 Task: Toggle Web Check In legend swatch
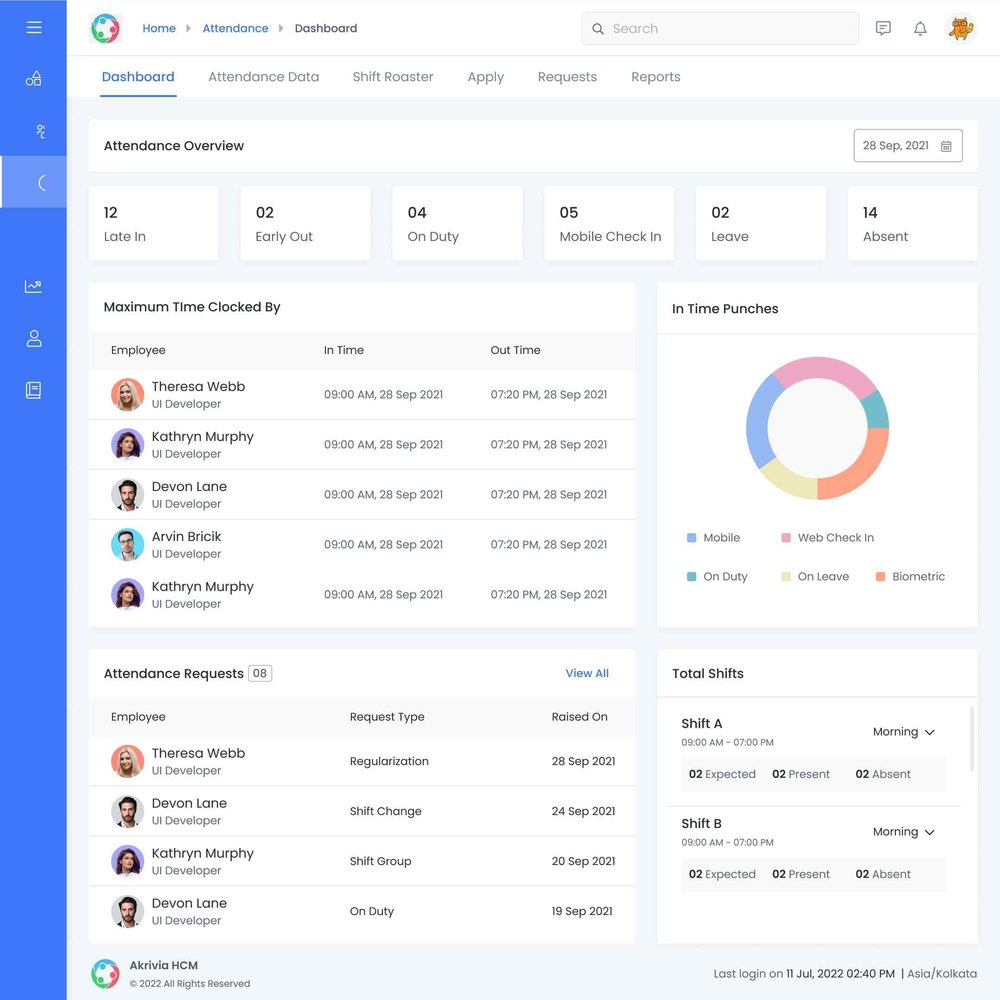pos(786,538)
